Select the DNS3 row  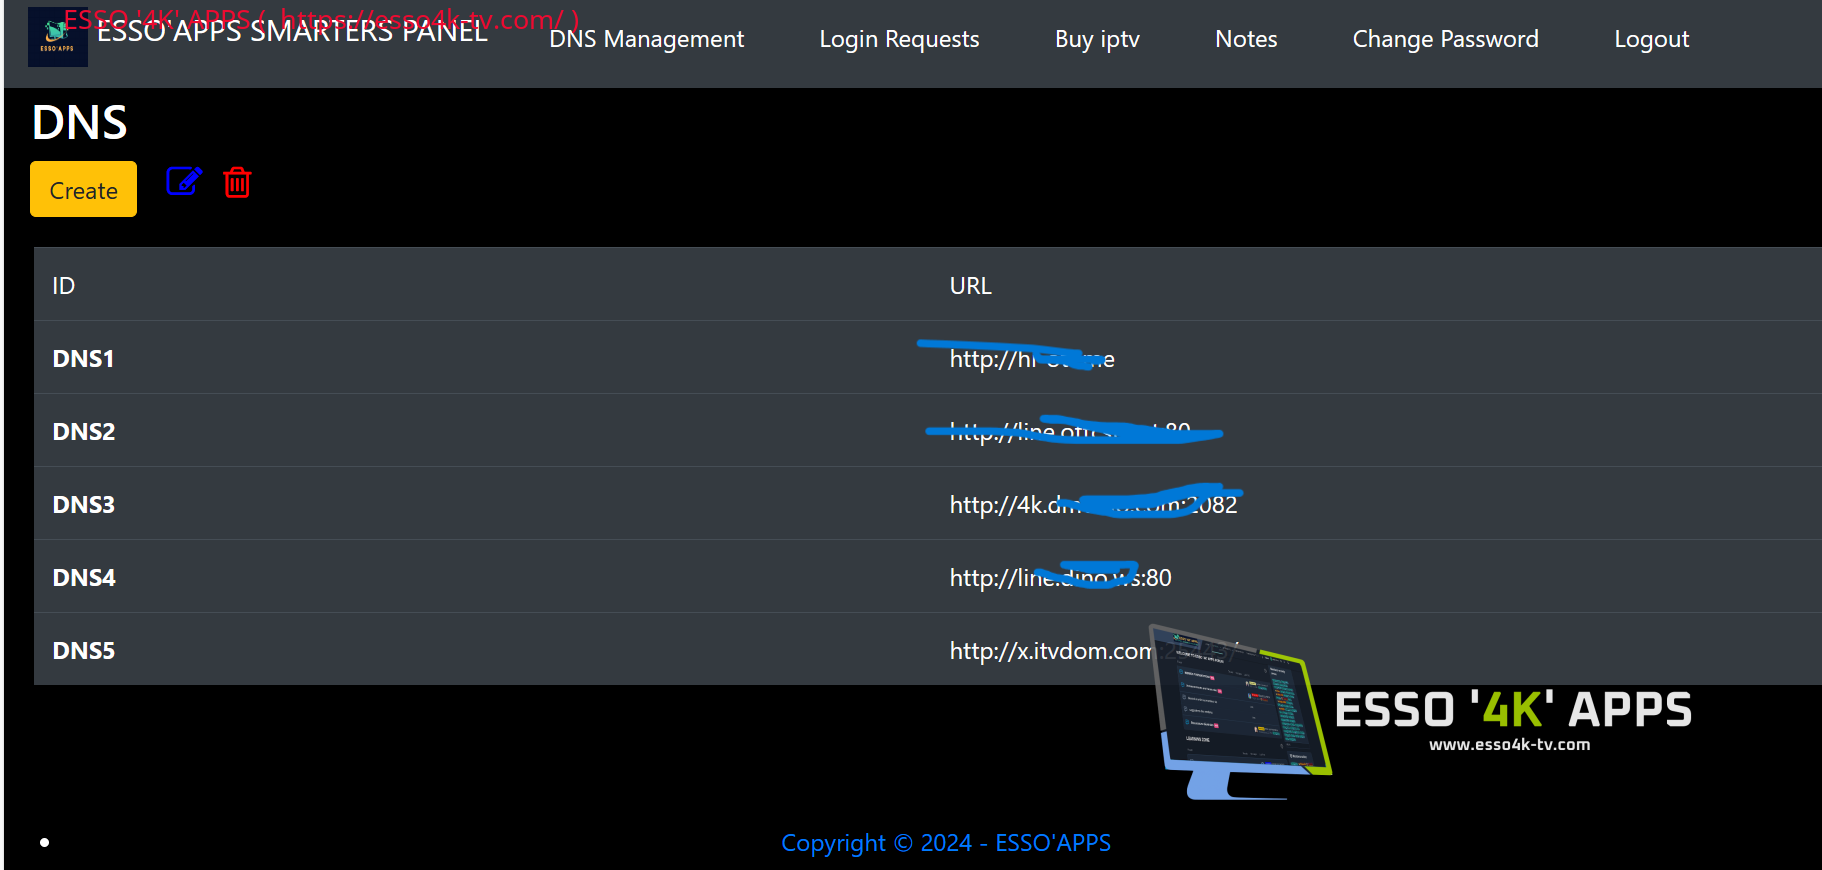[x=83, y=504]
